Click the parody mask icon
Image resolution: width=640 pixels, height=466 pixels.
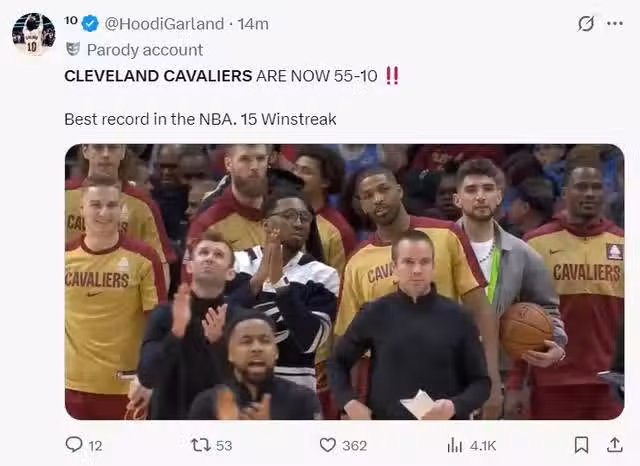(x=73, y=49)
